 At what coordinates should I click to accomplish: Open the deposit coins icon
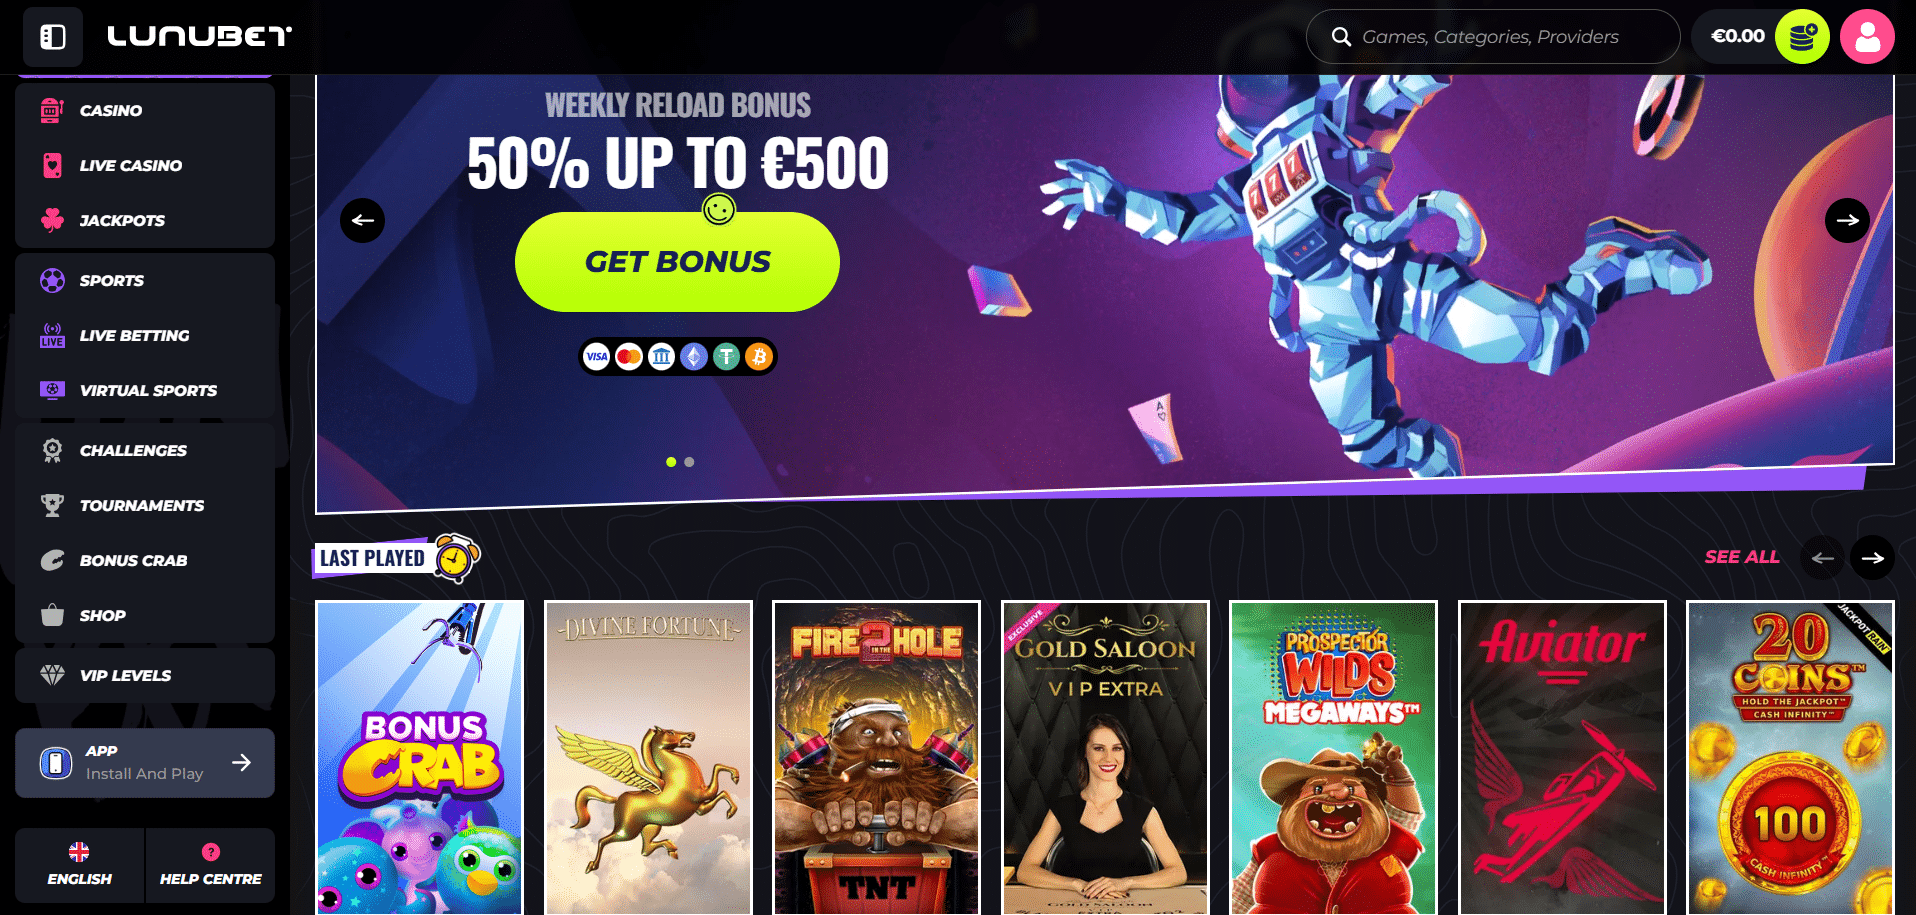1802,37
